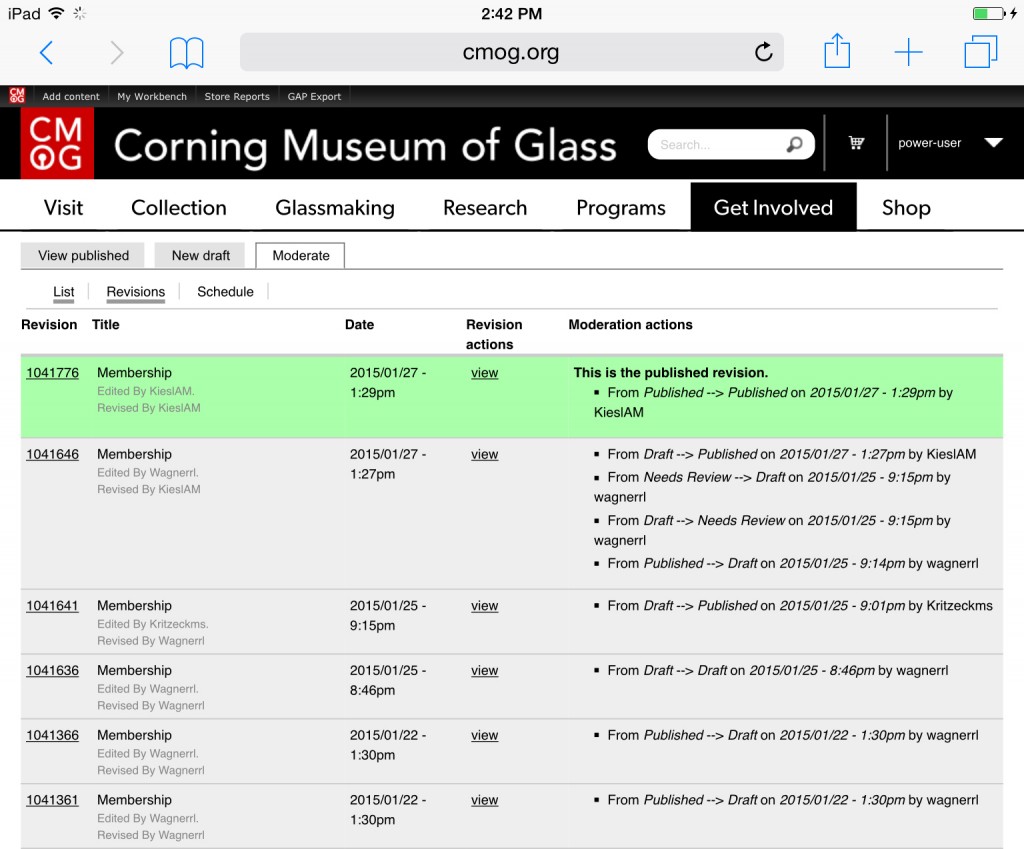Click view for revision 1041646

485,455
